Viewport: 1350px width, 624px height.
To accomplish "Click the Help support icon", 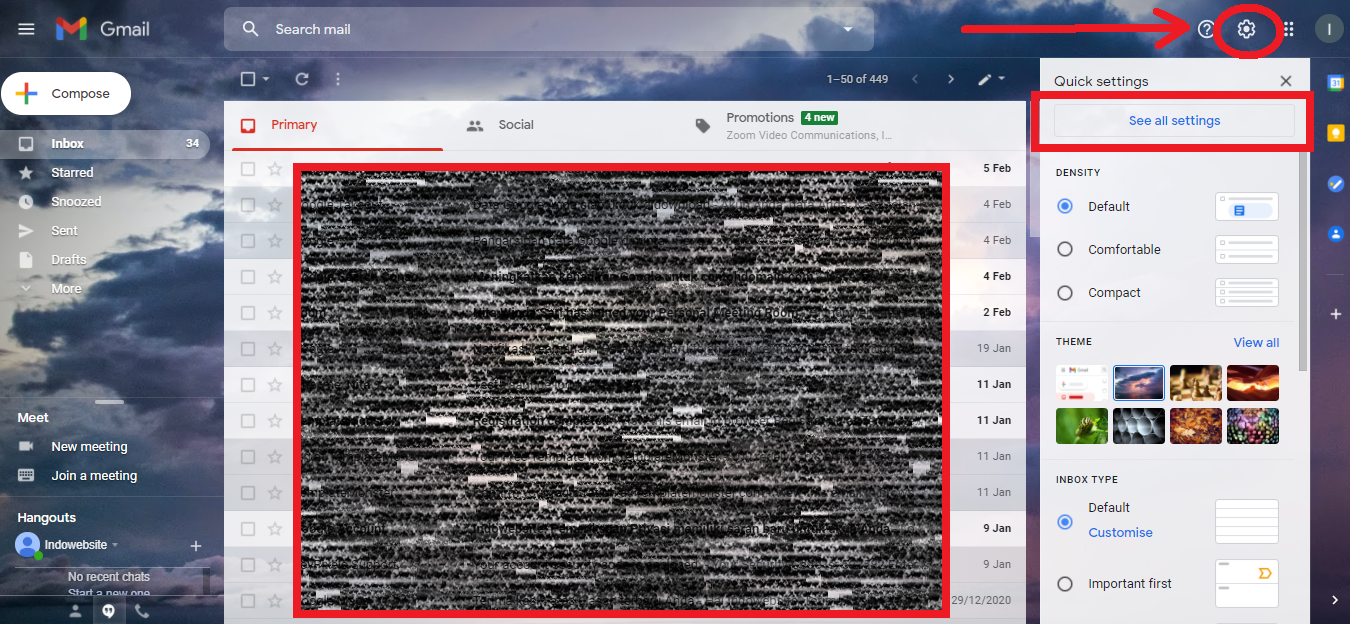I will point(1207,30).
